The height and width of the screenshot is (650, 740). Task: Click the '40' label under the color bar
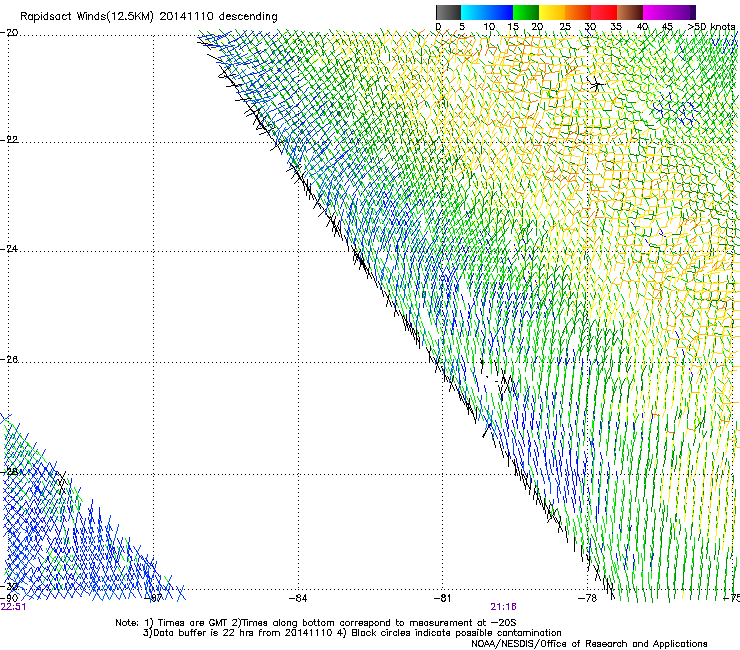(x=642, y=27)
